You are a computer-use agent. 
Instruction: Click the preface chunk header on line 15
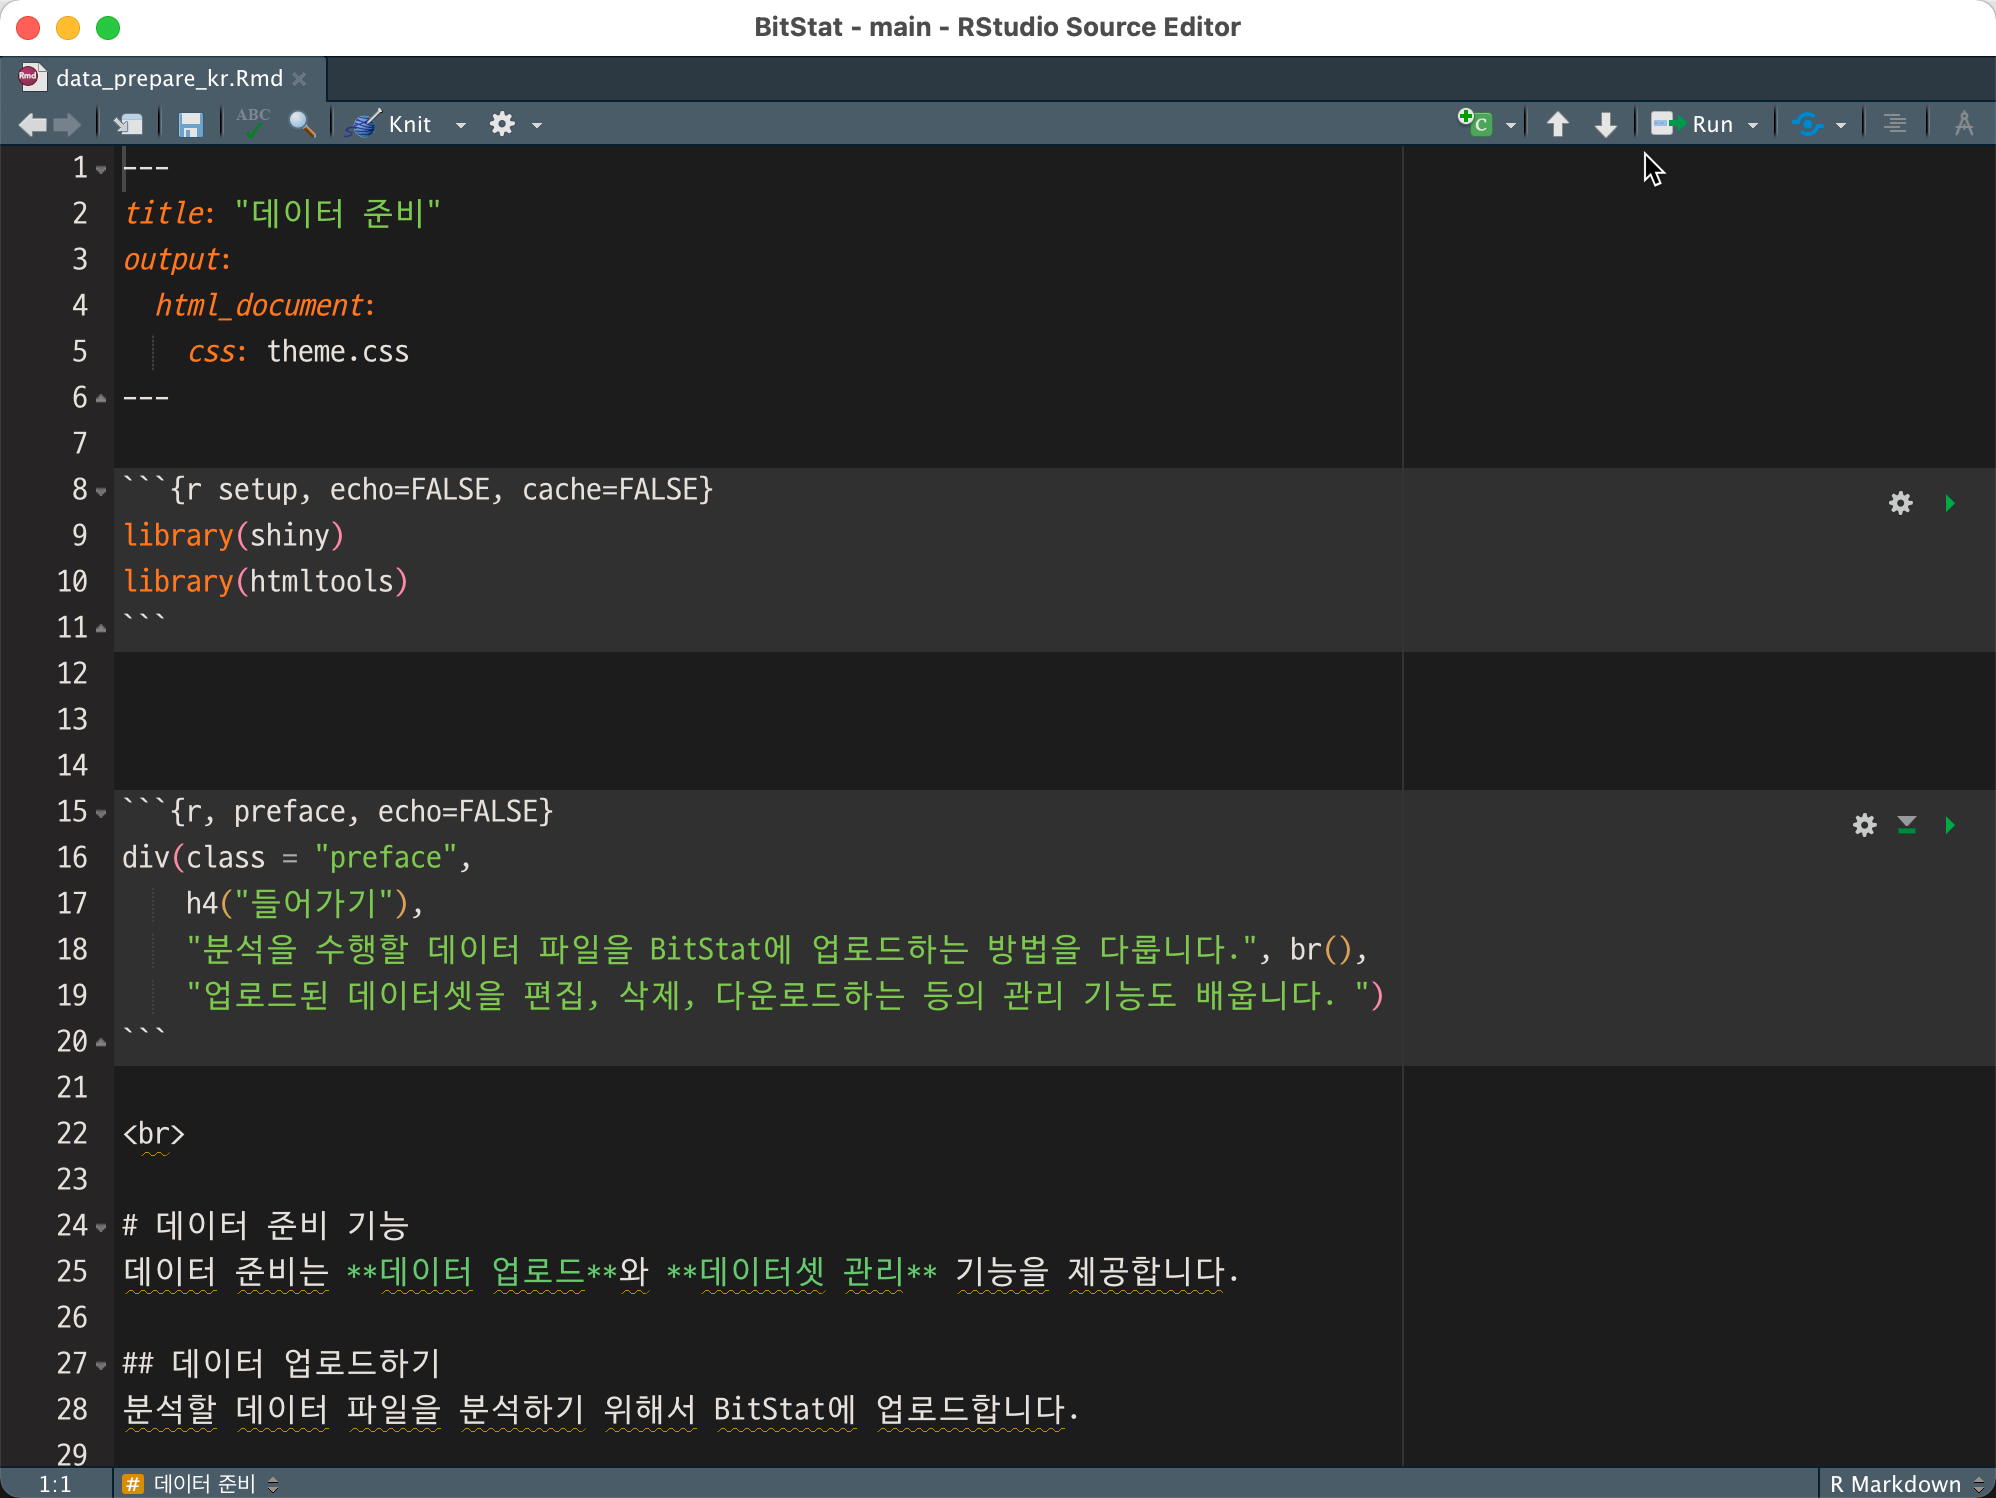tap(338, 812)
